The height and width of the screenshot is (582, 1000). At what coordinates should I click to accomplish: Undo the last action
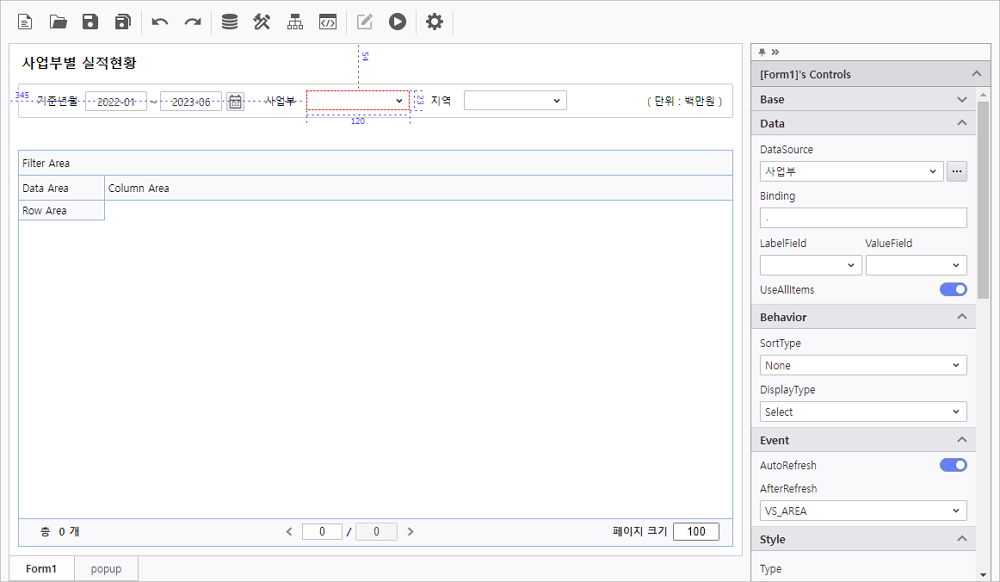(x=160, y=22)
